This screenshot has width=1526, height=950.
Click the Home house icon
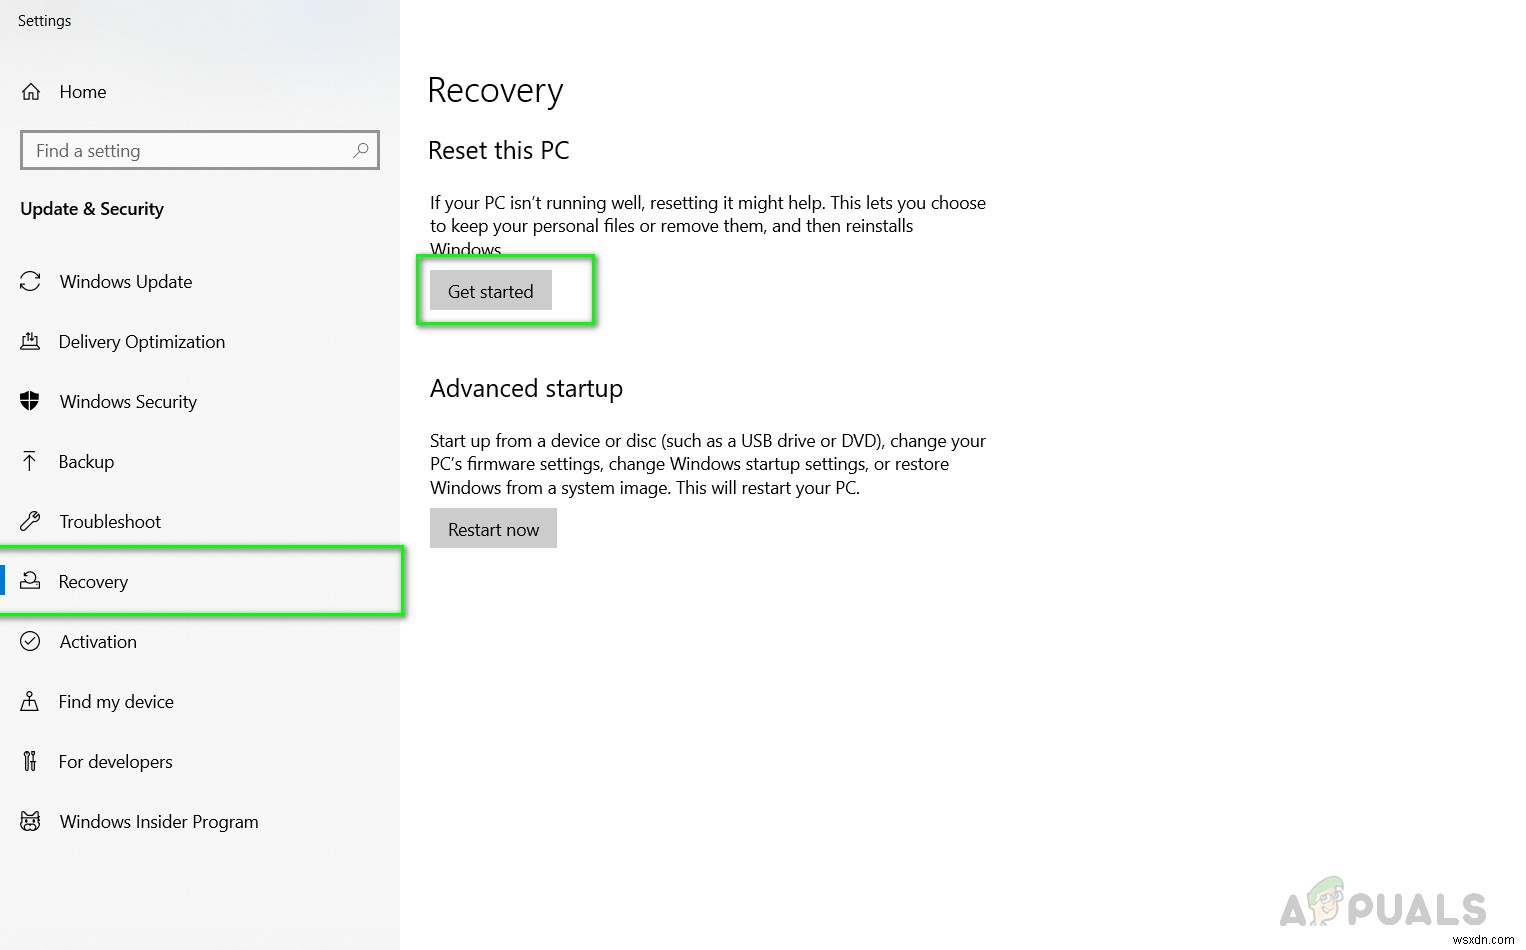[31, 92]
